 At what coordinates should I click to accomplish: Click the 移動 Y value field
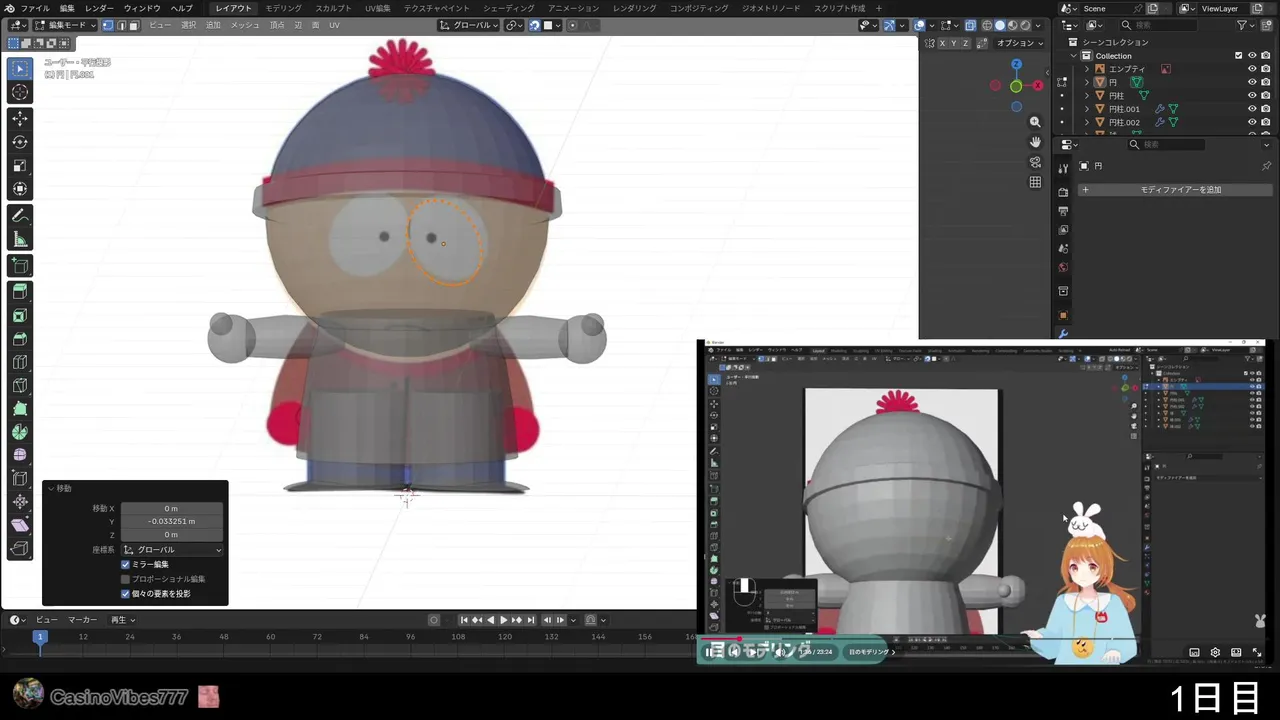171,521
